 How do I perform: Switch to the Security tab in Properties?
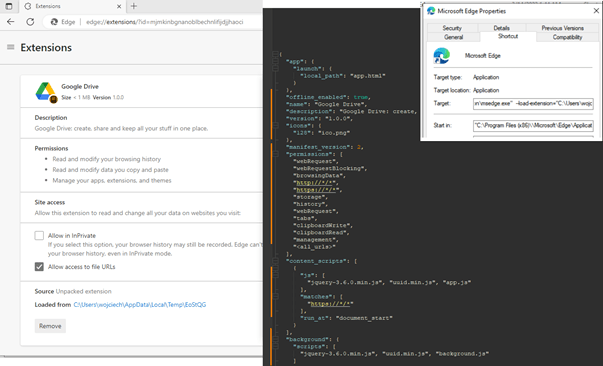[452, 28]
